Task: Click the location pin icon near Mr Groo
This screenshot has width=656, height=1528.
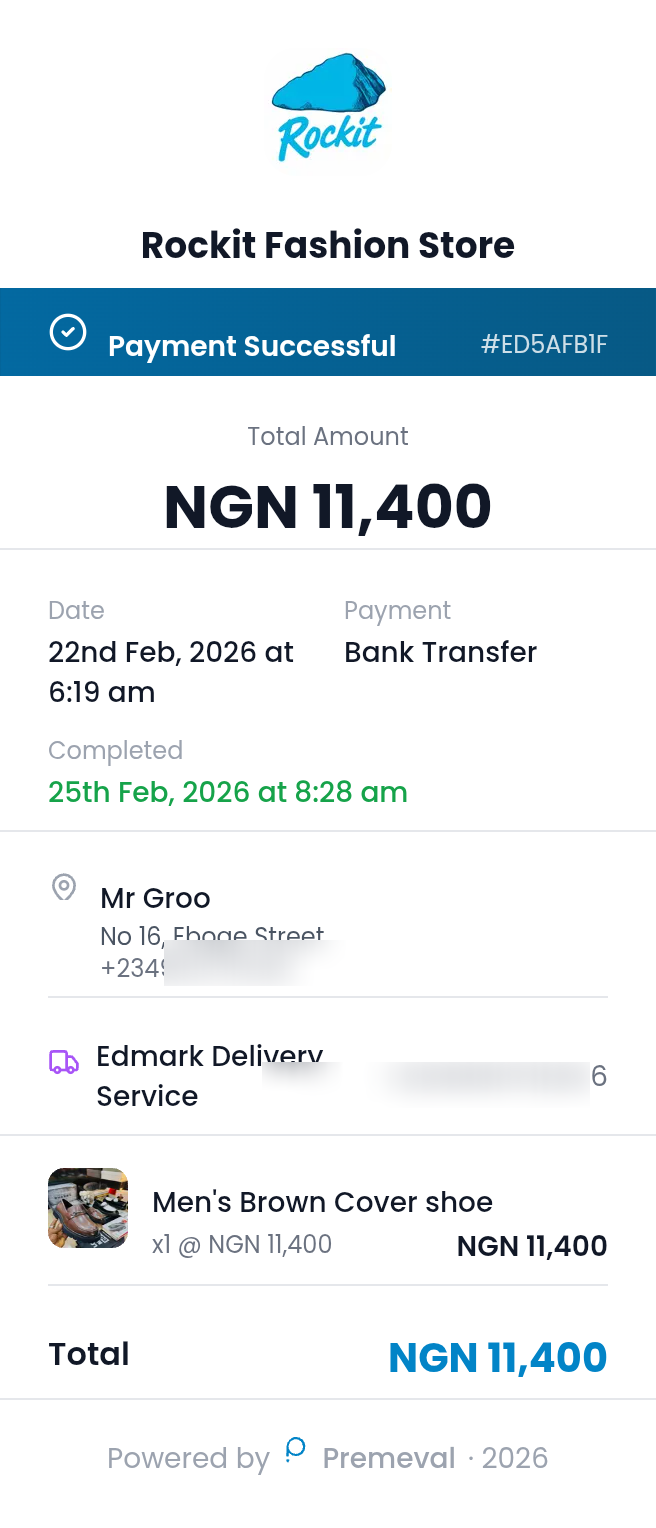Action: point(64,888)
